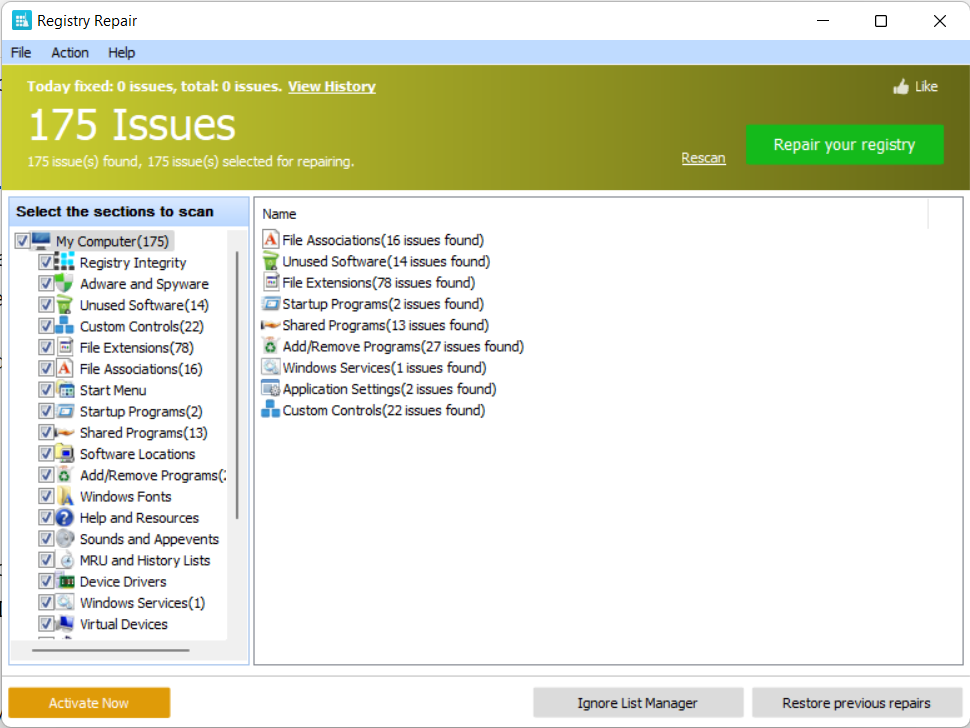
Task: Open the Action menu
Action: (70, 53)
